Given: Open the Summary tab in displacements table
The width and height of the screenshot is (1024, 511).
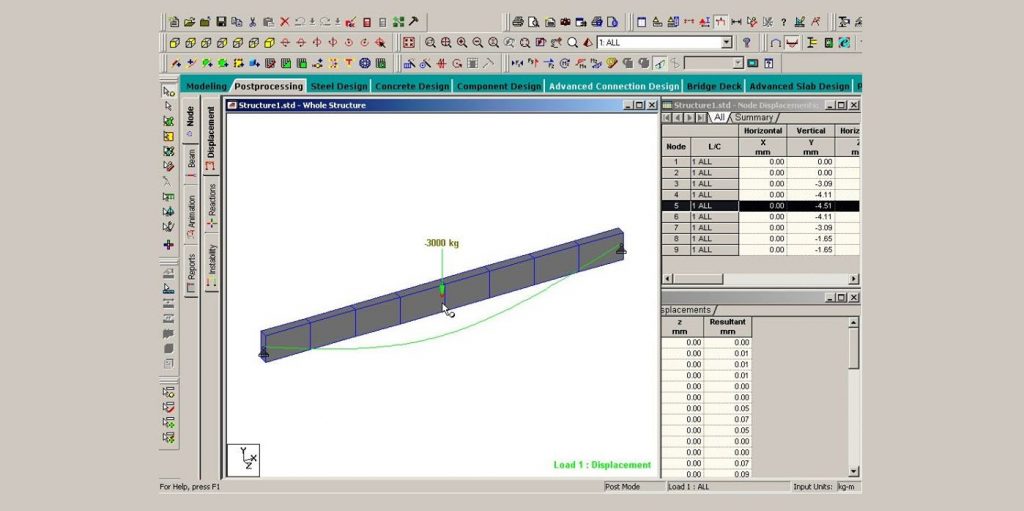Looking at the screenshot, I should click(x=754, y=117).
